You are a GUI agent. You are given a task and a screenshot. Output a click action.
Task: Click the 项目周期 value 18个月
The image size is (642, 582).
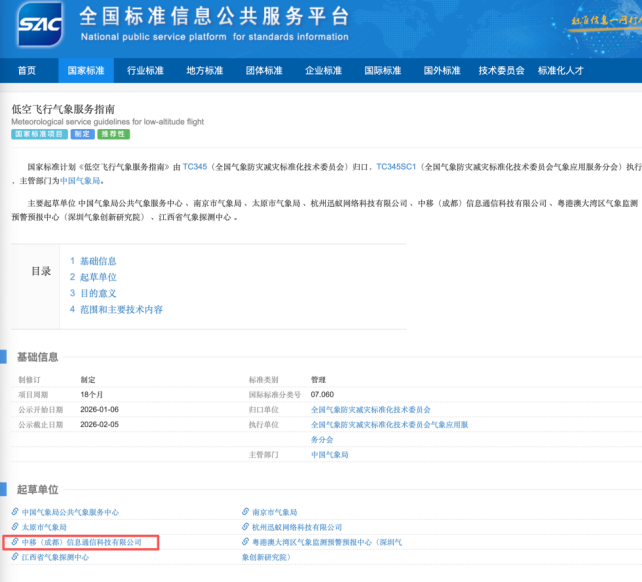[x=92, y=394]
